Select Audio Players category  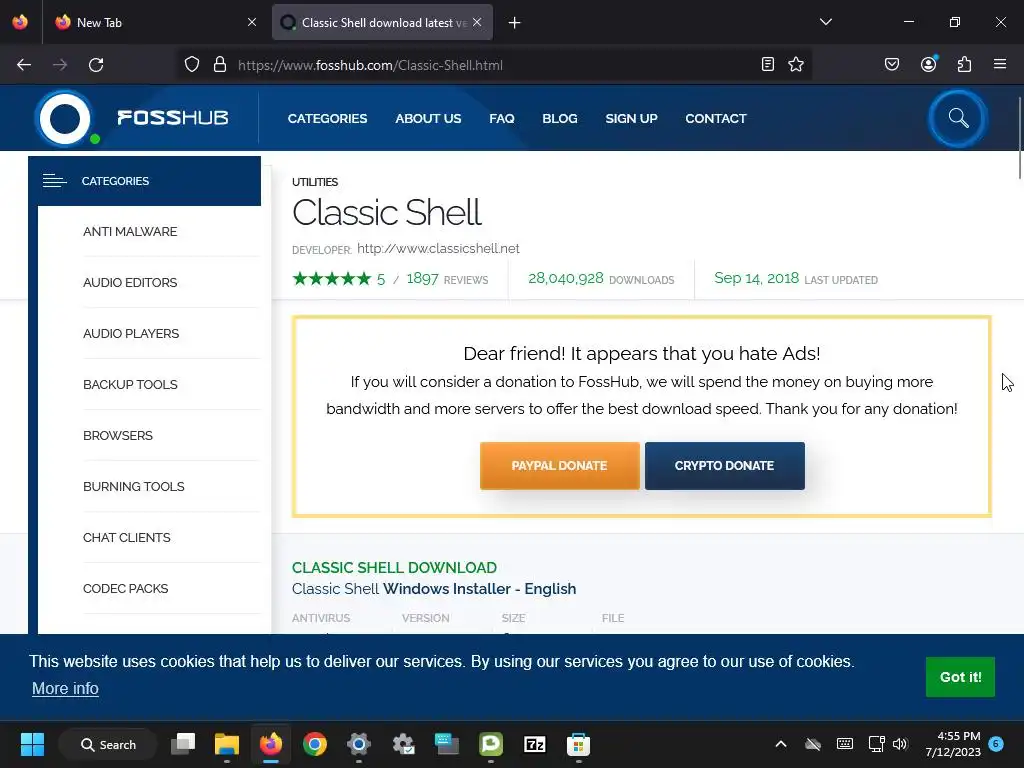(x=131, y=333)
